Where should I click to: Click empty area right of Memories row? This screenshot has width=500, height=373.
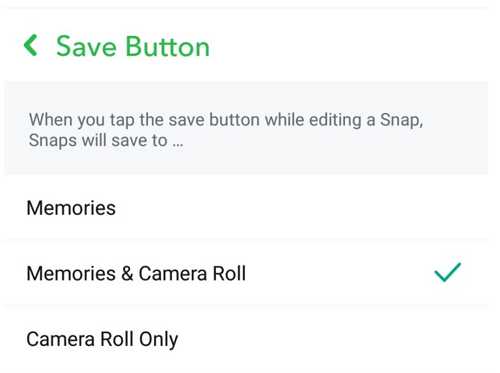click(300, 208)
